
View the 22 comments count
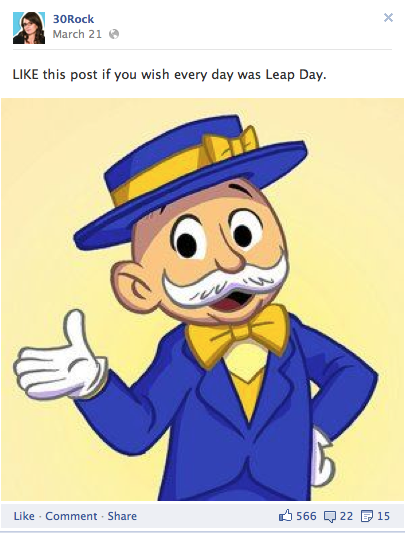(x=346, y=516)
